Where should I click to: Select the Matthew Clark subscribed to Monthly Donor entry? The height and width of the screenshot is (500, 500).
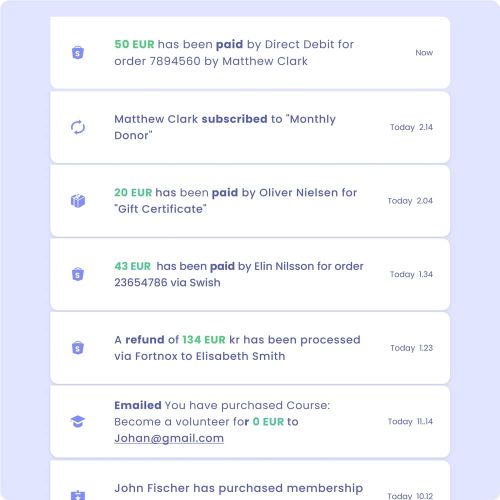tap(250, 127)
